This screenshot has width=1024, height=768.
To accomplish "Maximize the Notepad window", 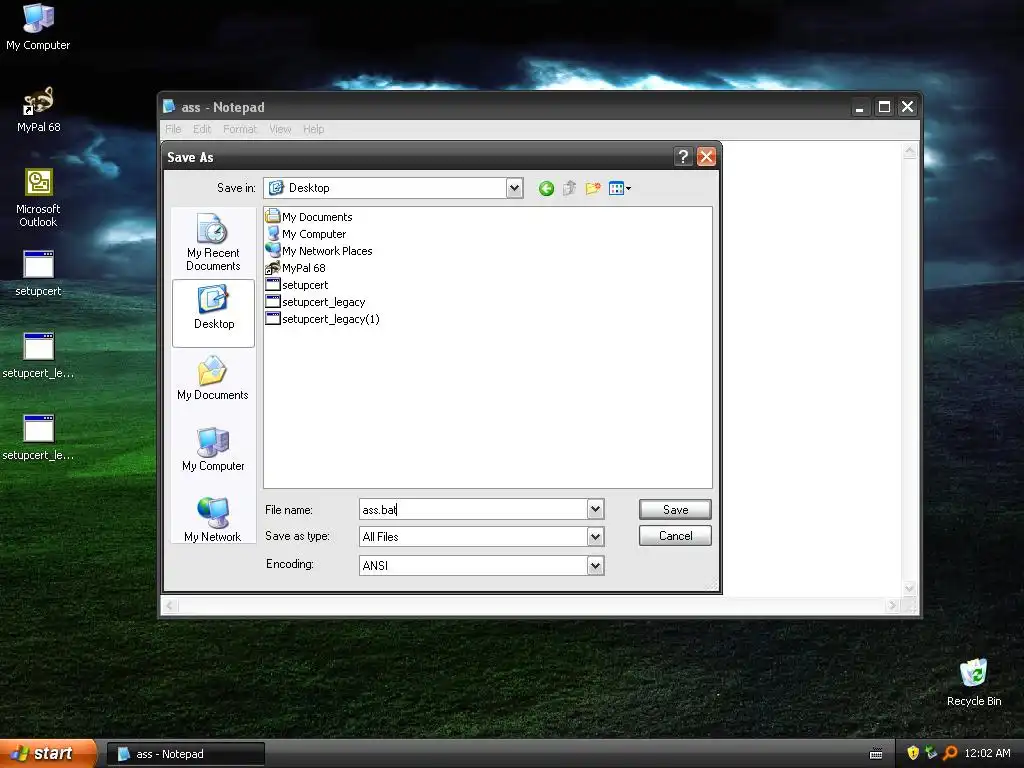I will [884, 107].
